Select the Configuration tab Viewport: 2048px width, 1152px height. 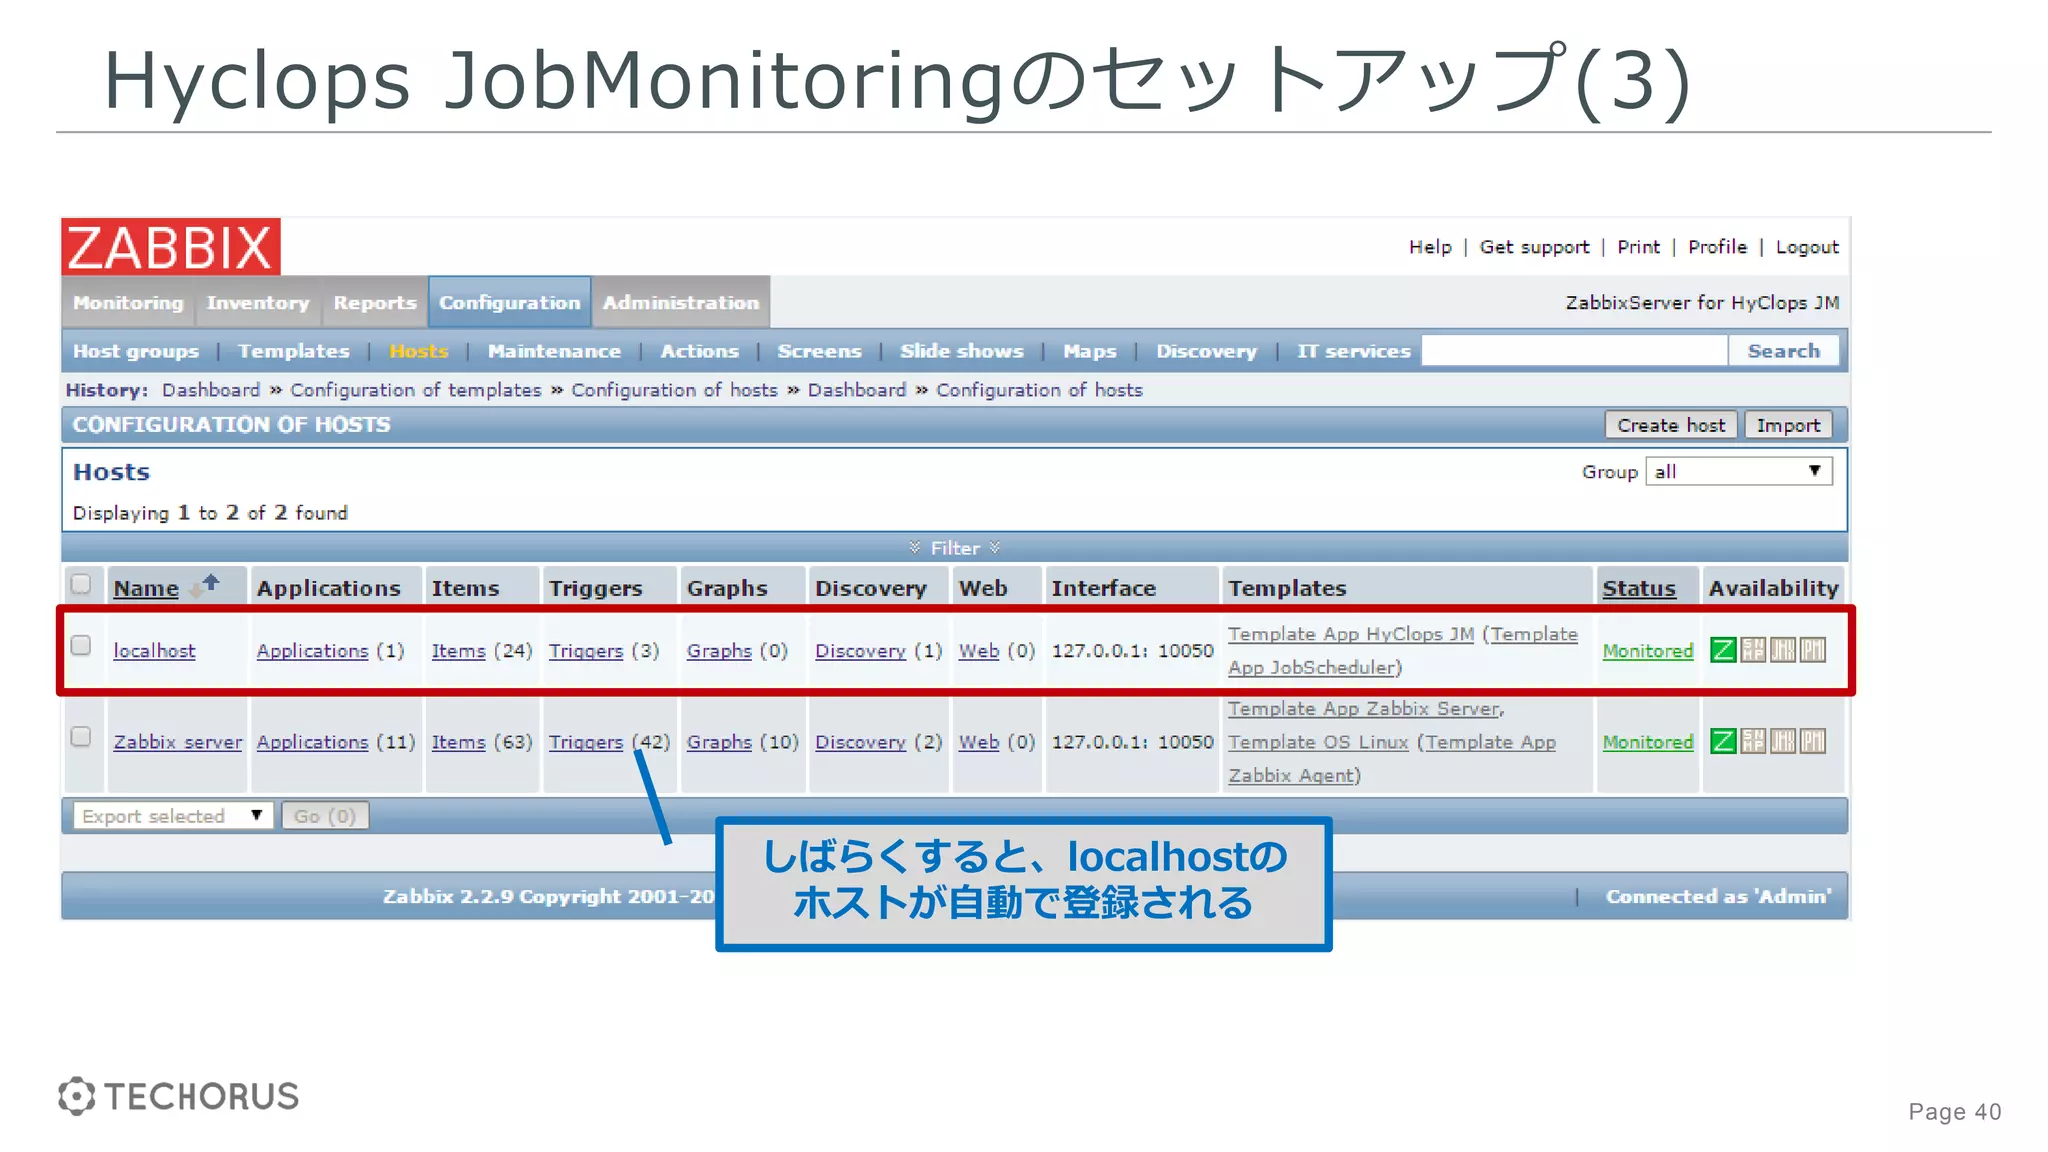click(x=510, y=302)
